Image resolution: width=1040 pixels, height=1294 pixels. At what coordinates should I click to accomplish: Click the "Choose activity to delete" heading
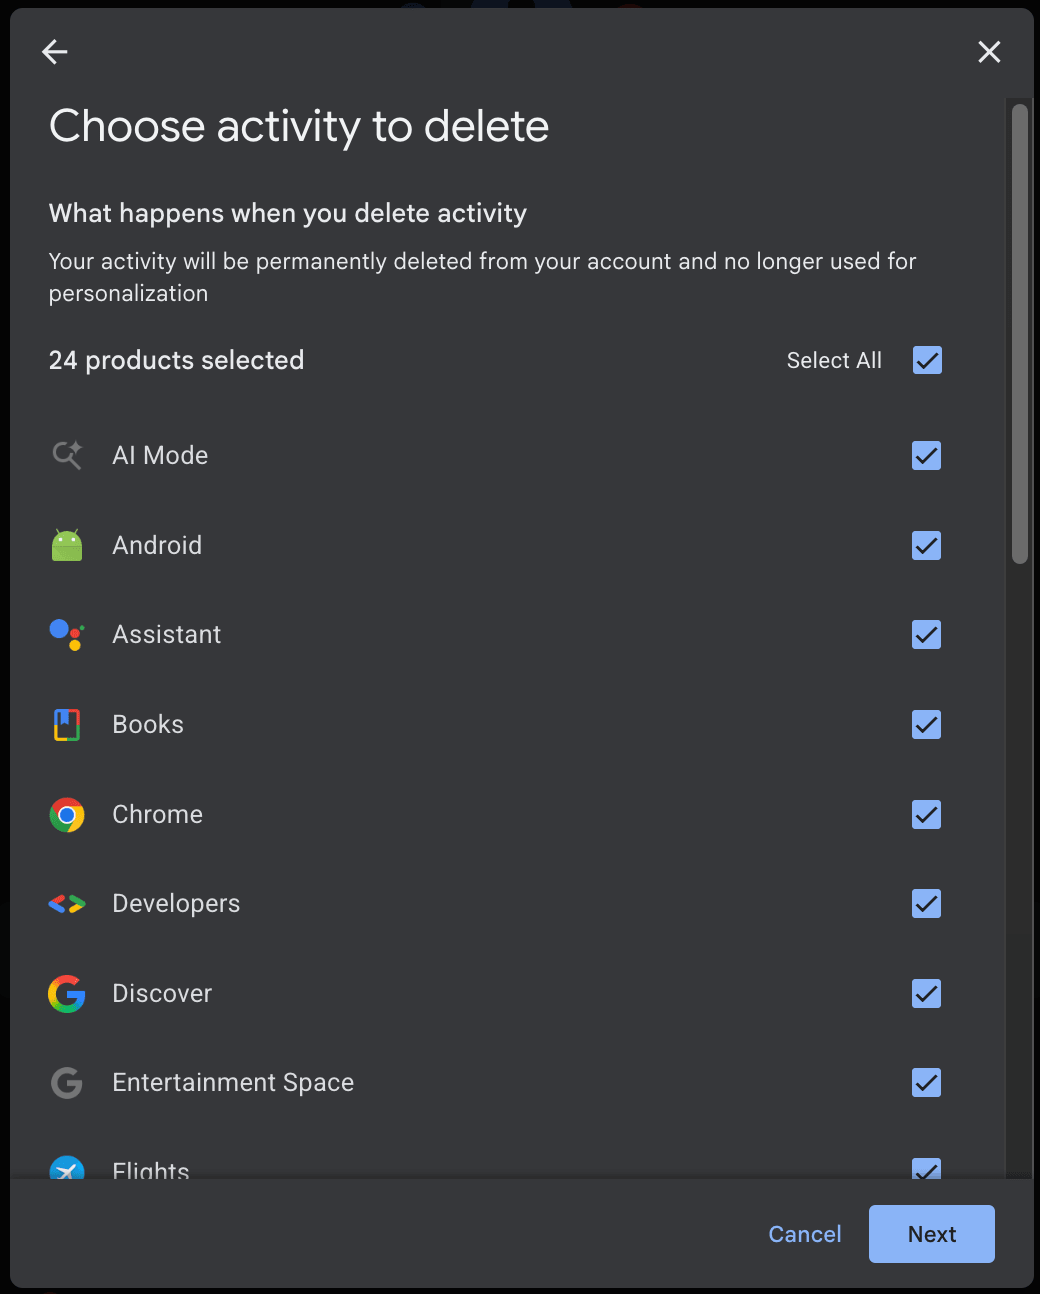tap(299, 127)
